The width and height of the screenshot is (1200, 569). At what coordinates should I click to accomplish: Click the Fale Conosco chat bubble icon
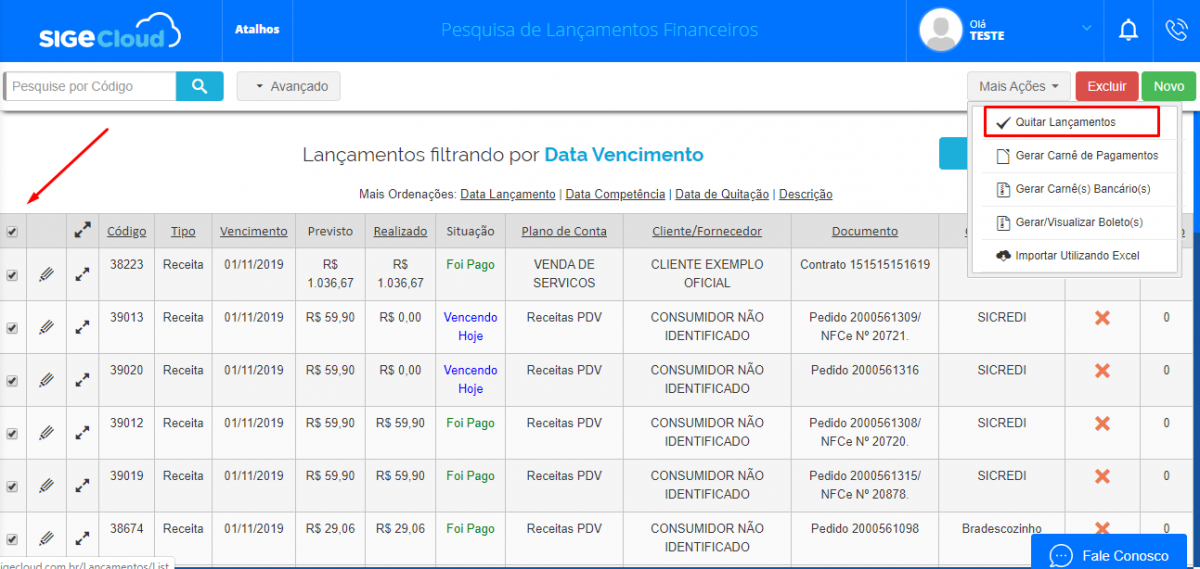click(x=1061, y=555)
